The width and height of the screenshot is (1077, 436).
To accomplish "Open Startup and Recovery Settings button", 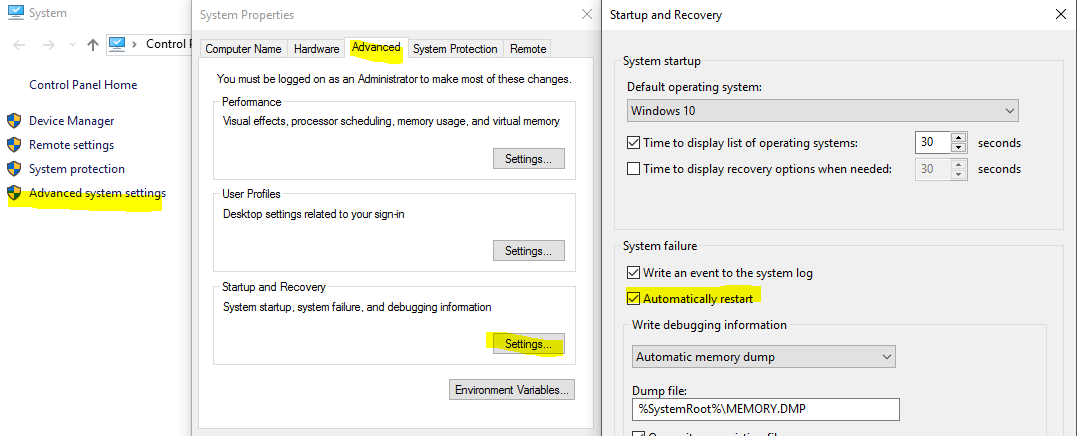I will (528, 344).
